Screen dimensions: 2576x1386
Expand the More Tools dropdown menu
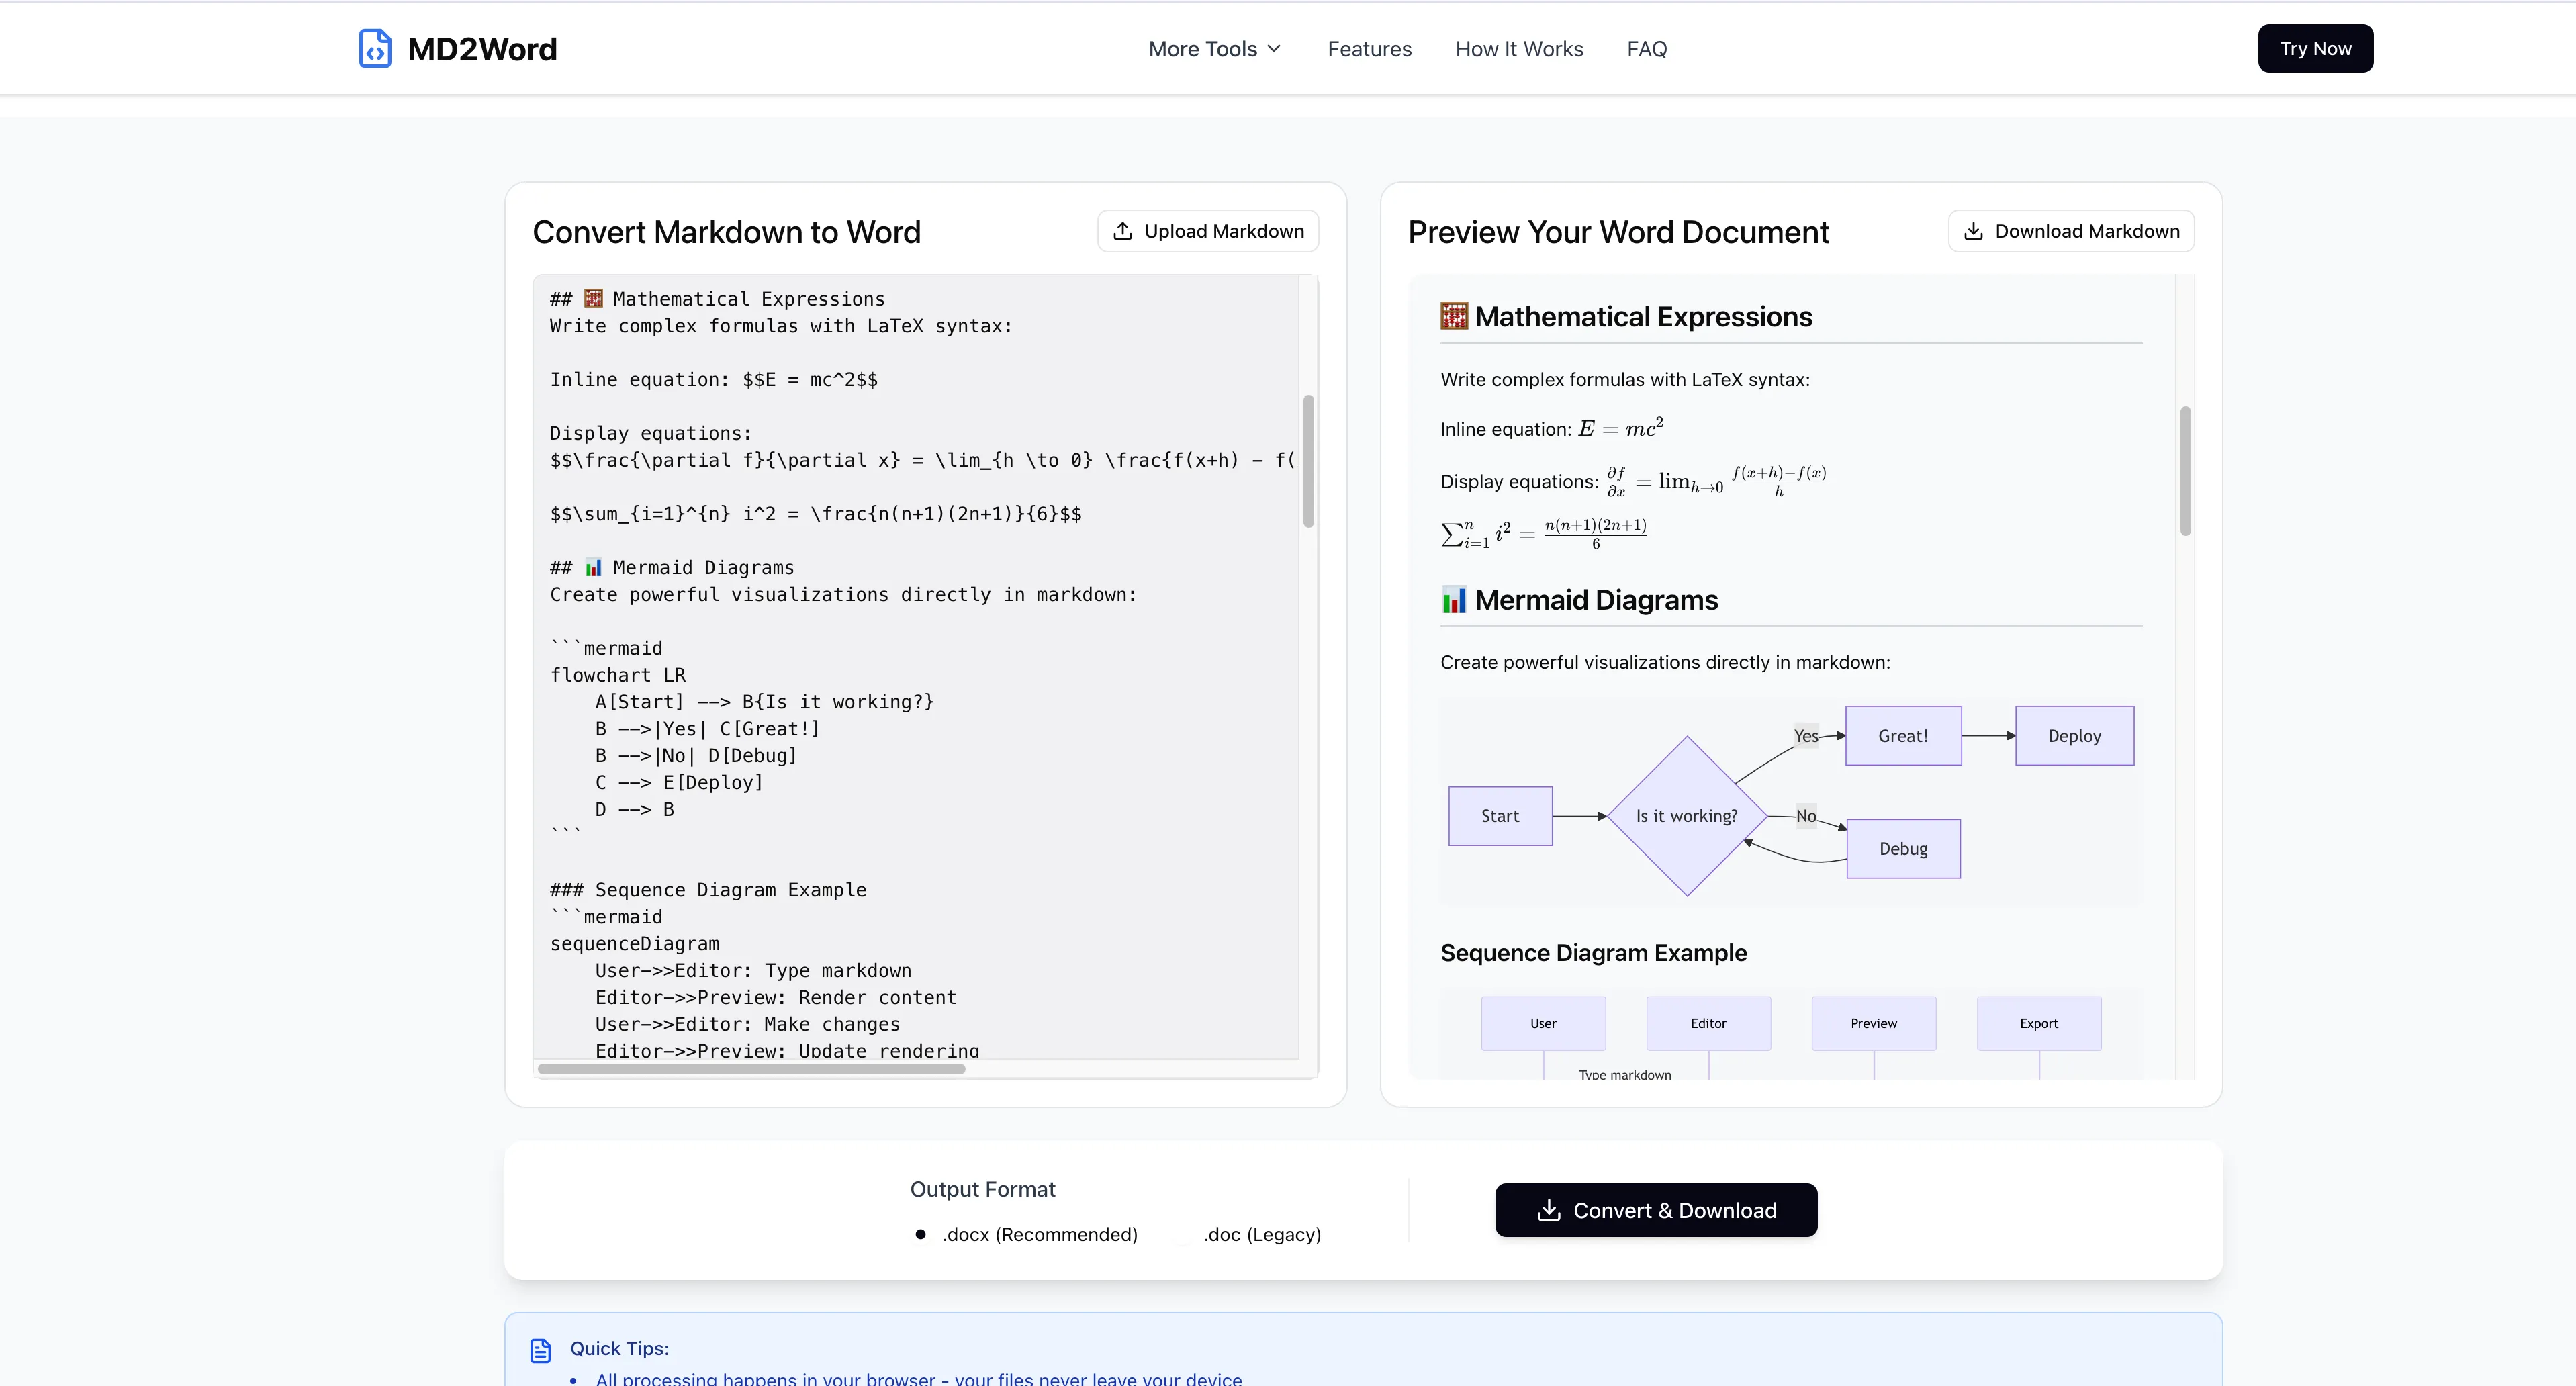pyautogui.click(x=1202, y=49)
